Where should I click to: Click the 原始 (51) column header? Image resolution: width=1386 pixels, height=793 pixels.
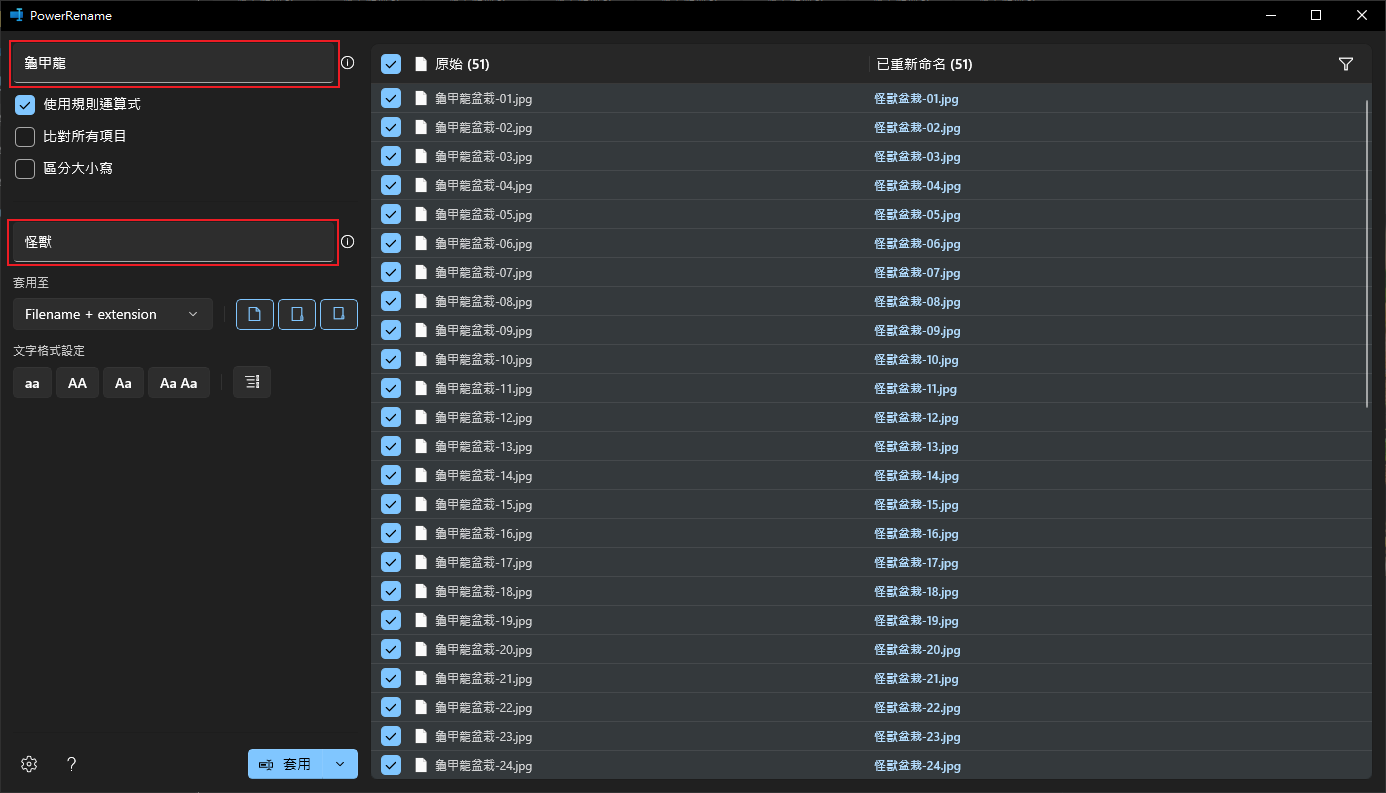(x=462, y=64)
